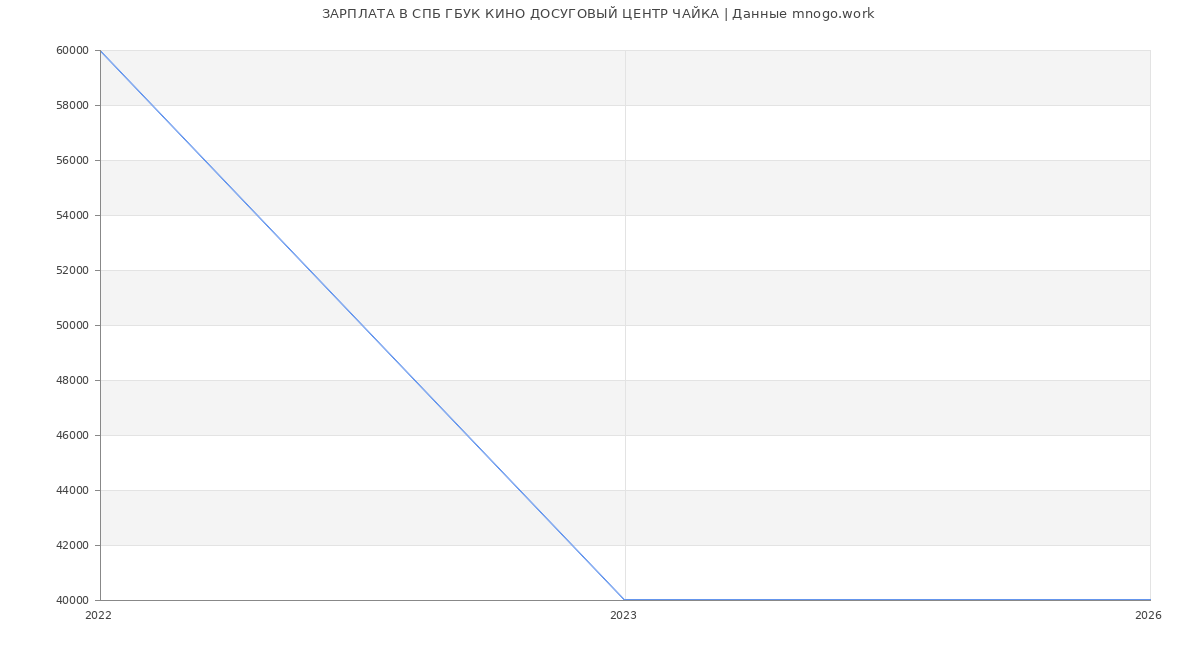This screenshot has height=650, width=1200.
Task: Click the middle of the descending blue line
Action: (362, 325)
